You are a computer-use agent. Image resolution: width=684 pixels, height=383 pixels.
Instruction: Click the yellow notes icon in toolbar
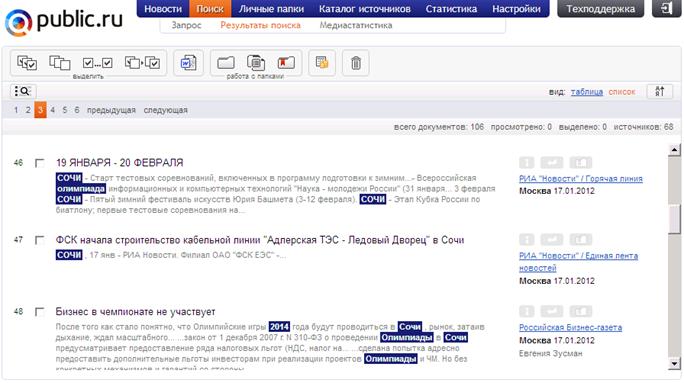point(322,63)
